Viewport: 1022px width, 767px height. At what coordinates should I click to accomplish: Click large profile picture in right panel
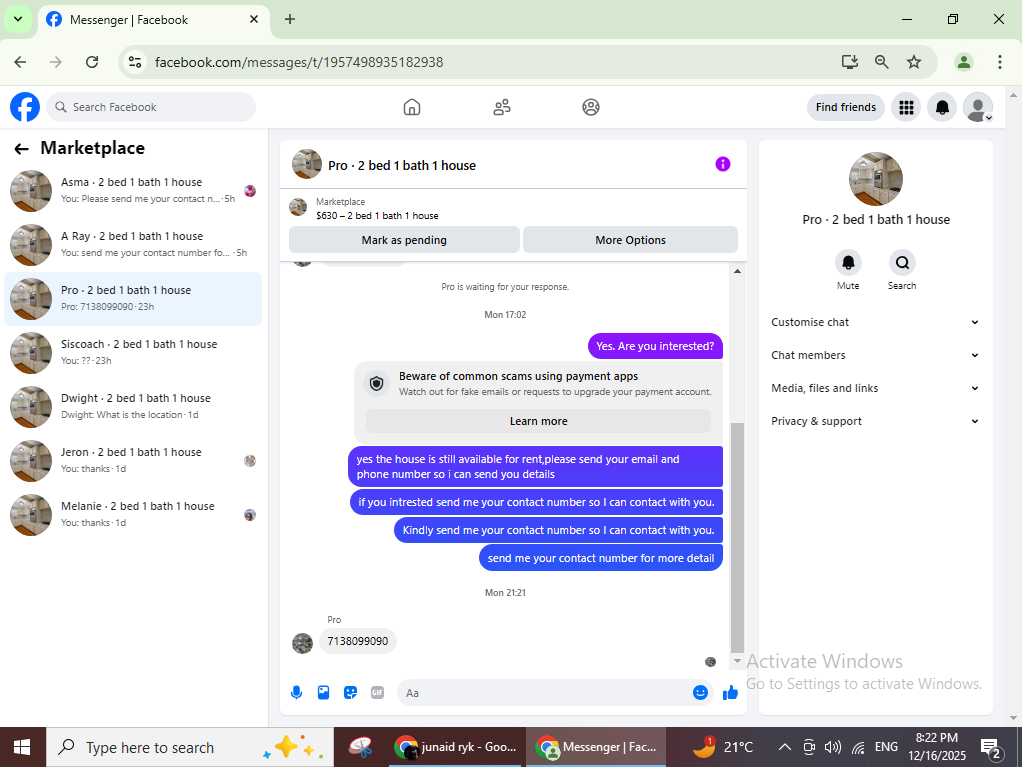875,179
